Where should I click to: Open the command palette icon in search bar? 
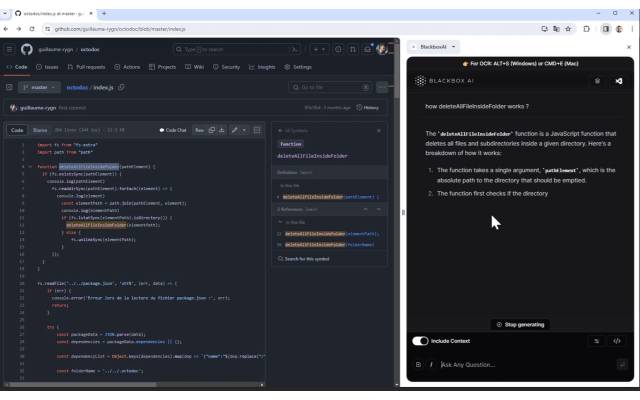pos(295,49)
